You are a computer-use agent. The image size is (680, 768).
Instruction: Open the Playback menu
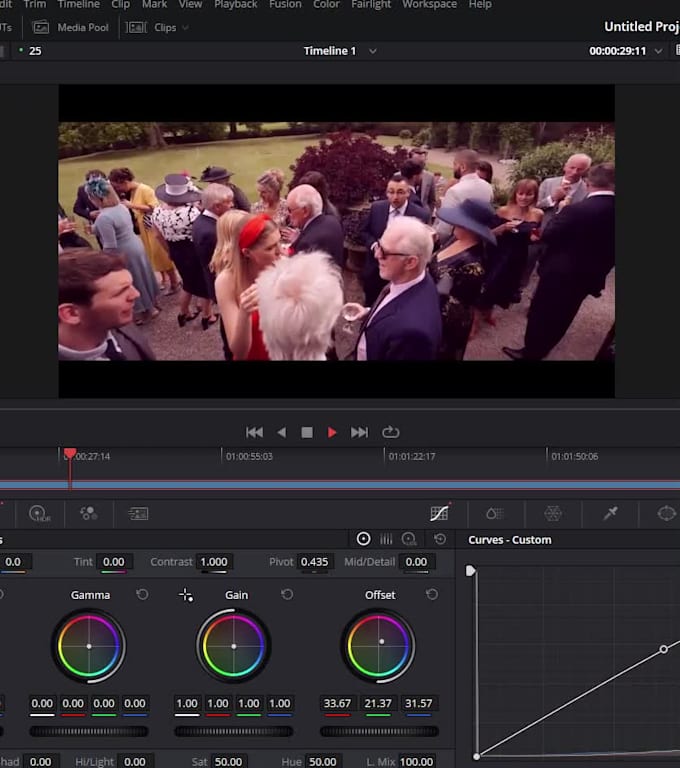tap(236, 4)
